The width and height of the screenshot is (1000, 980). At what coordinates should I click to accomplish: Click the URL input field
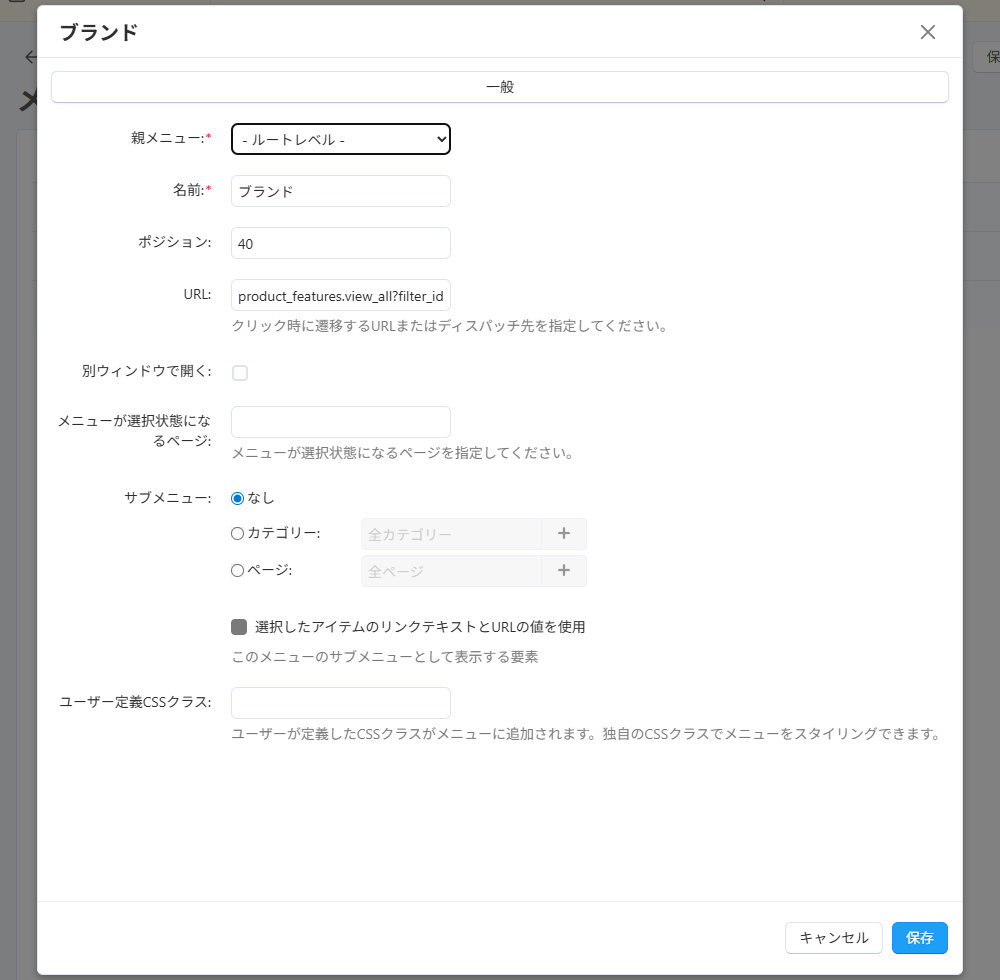click(341, 296)
